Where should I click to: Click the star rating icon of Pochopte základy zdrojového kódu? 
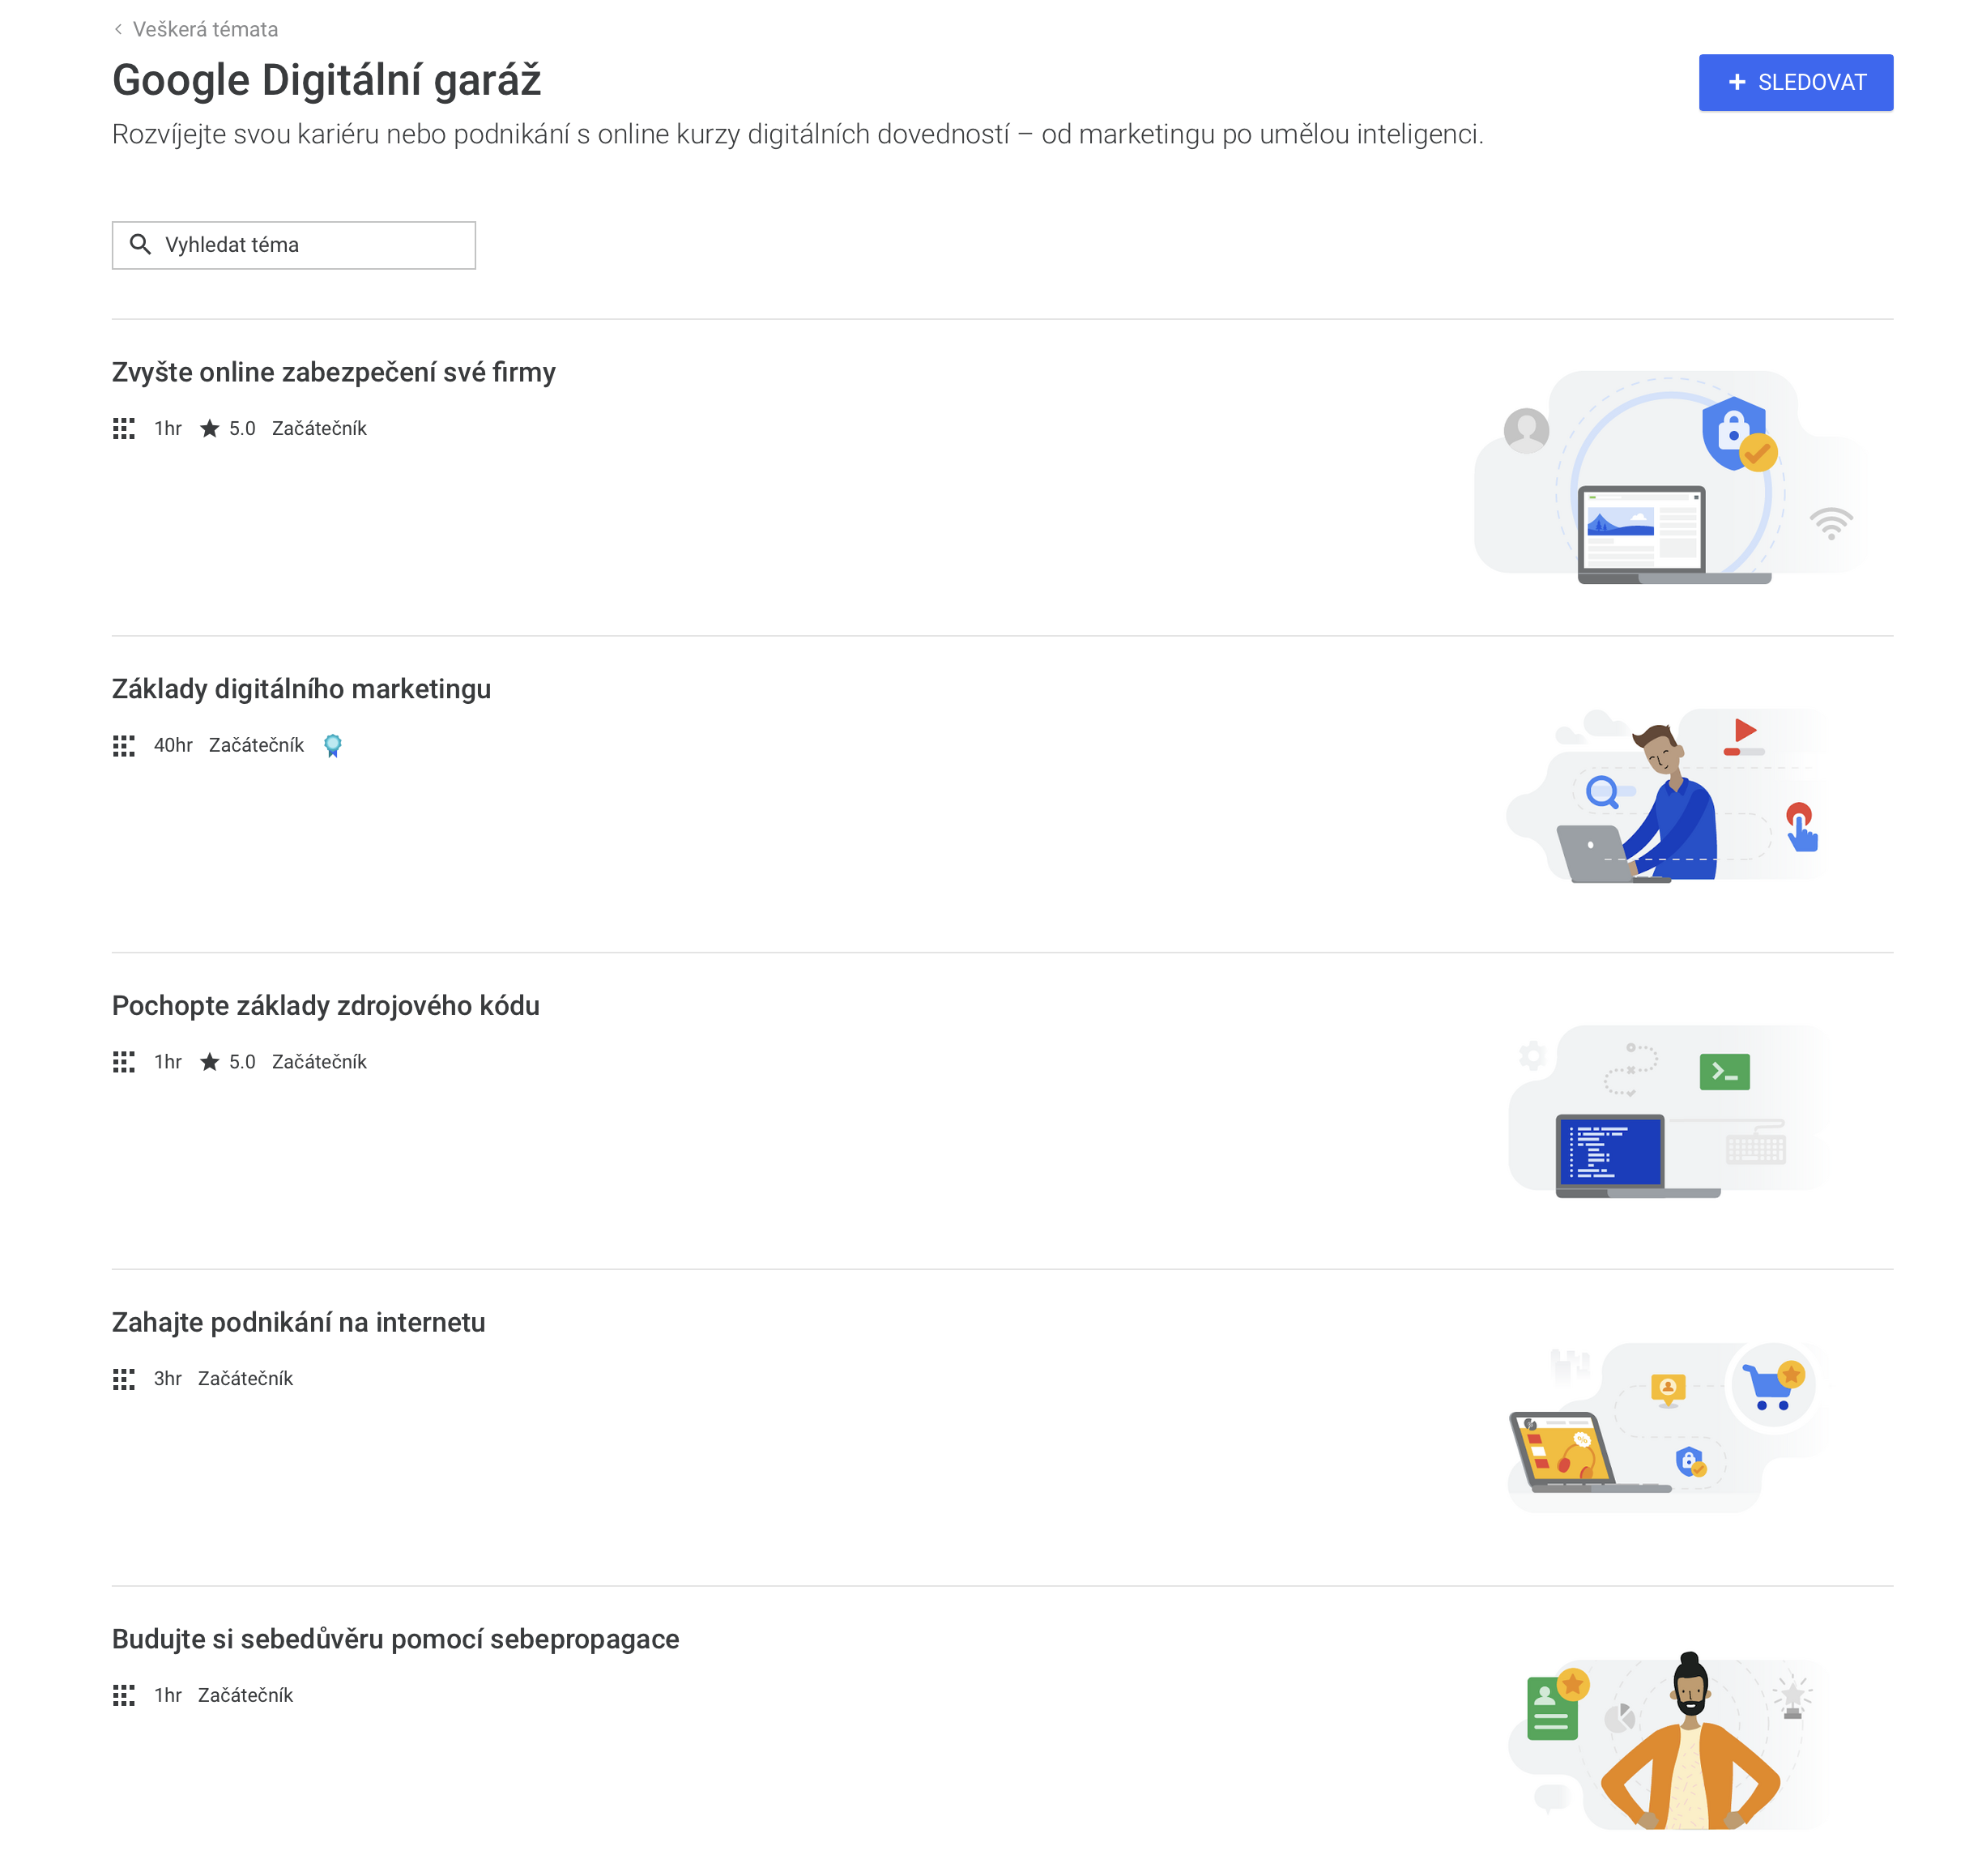[210, 1062]
